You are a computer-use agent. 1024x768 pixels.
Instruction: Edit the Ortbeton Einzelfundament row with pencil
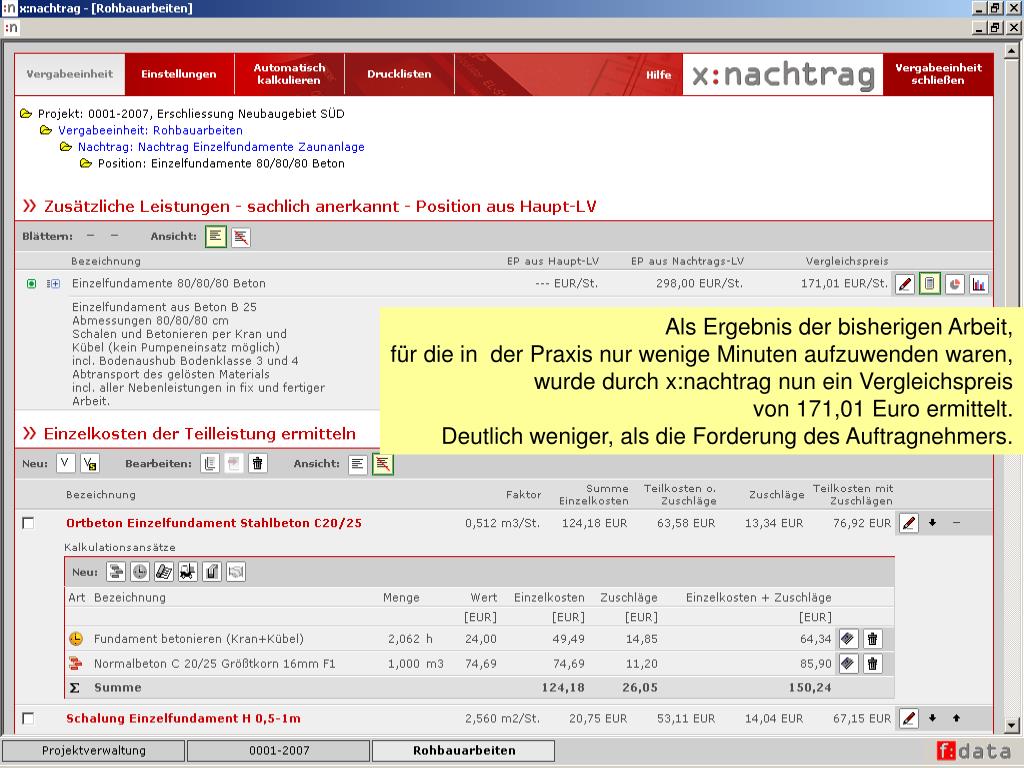coord(908,523)
